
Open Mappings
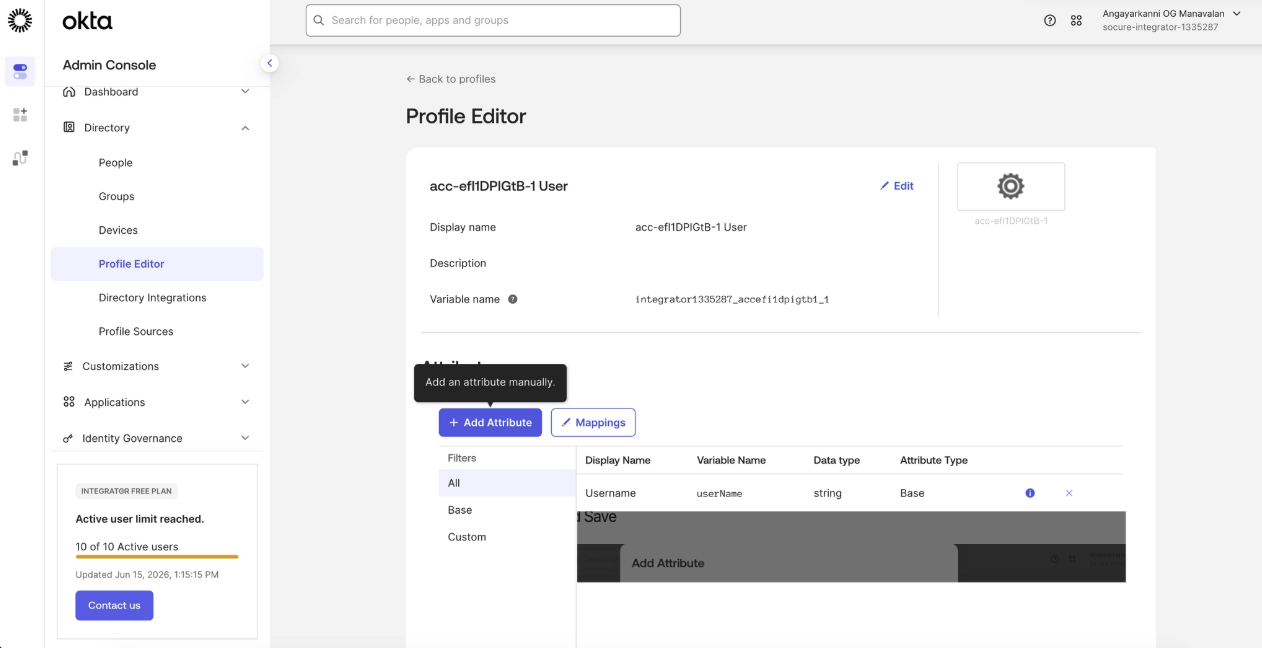(x=593, y=422)
